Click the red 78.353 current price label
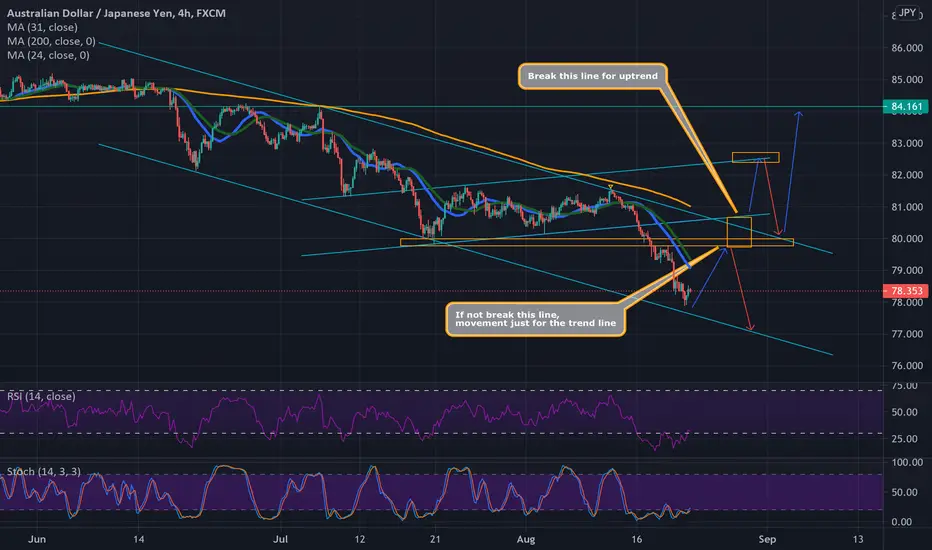932x550 pixels. 906,291
